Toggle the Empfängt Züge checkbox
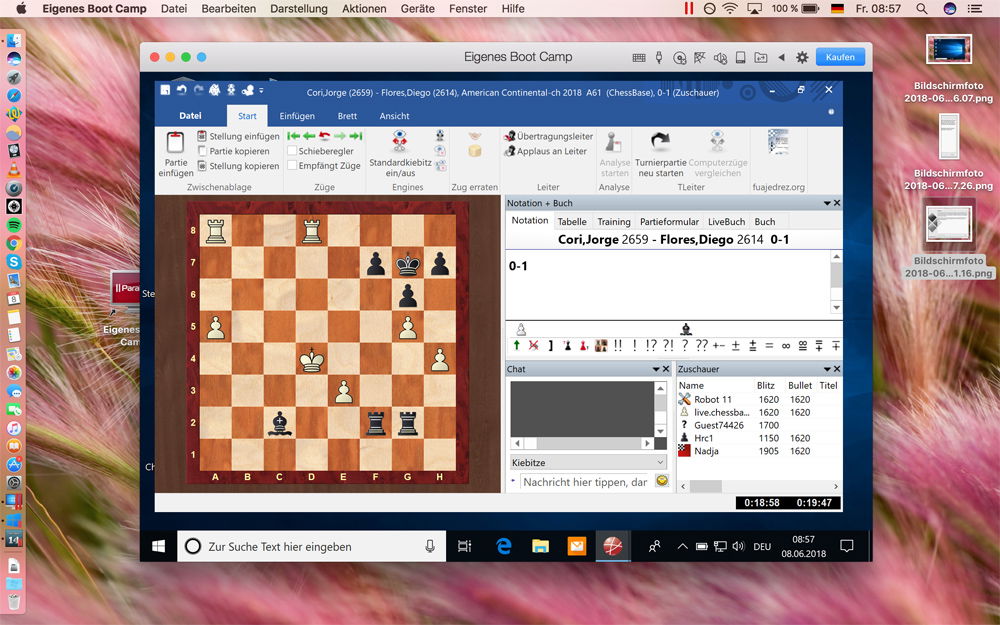1000x625 pixels. coord(292,166)
